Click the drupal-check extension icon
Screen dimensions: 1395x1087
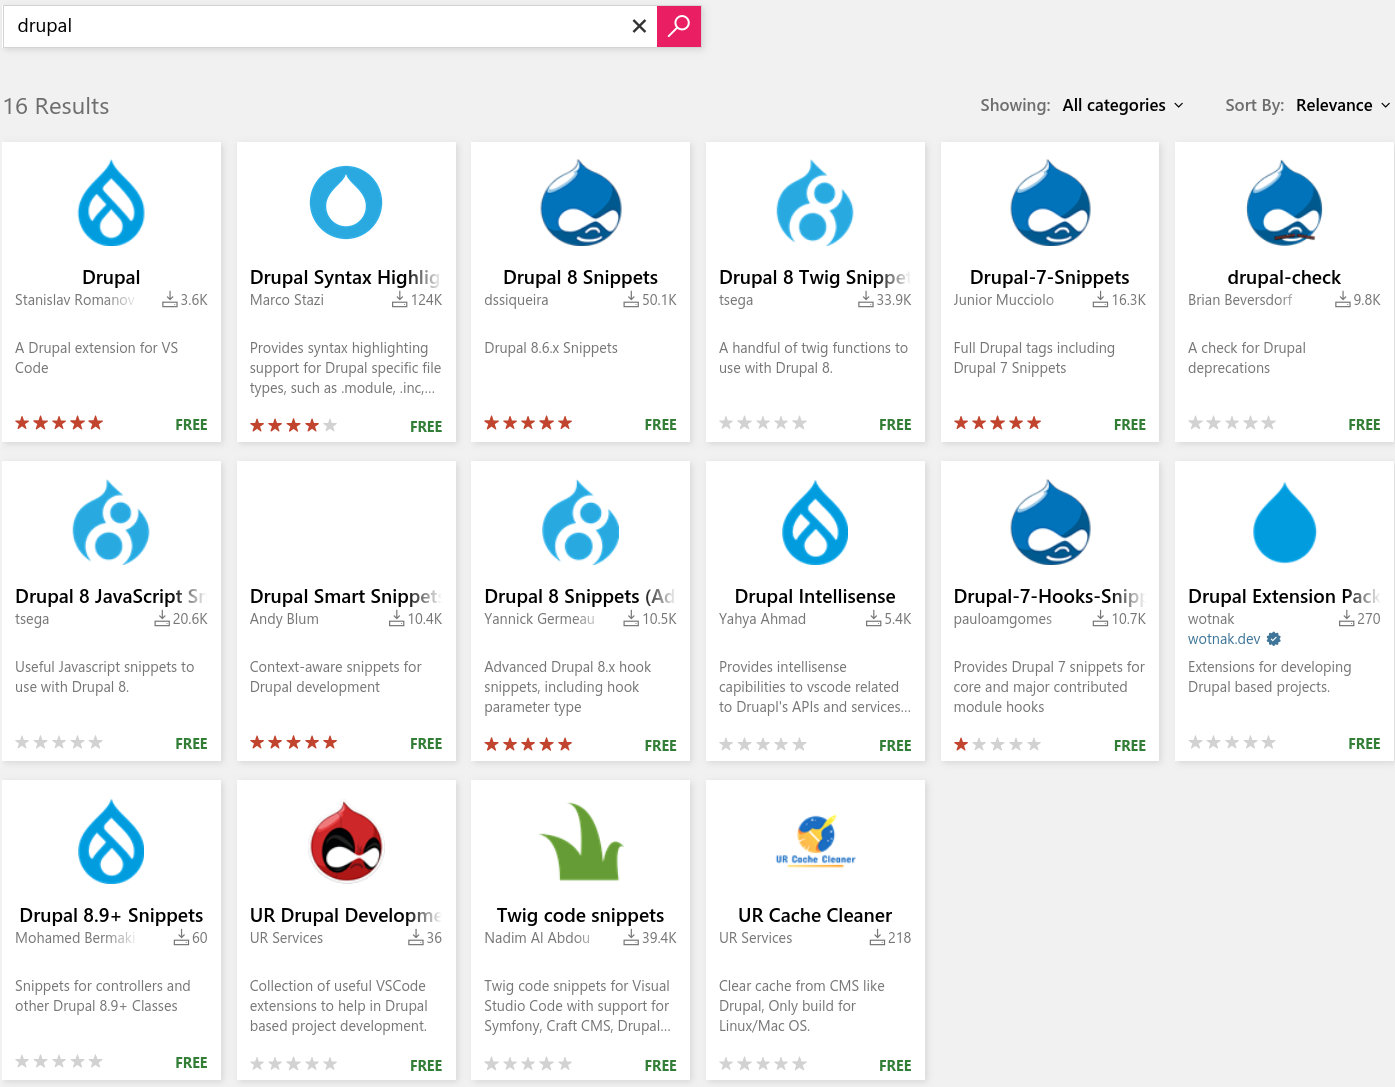click(x=1284, y=203)
